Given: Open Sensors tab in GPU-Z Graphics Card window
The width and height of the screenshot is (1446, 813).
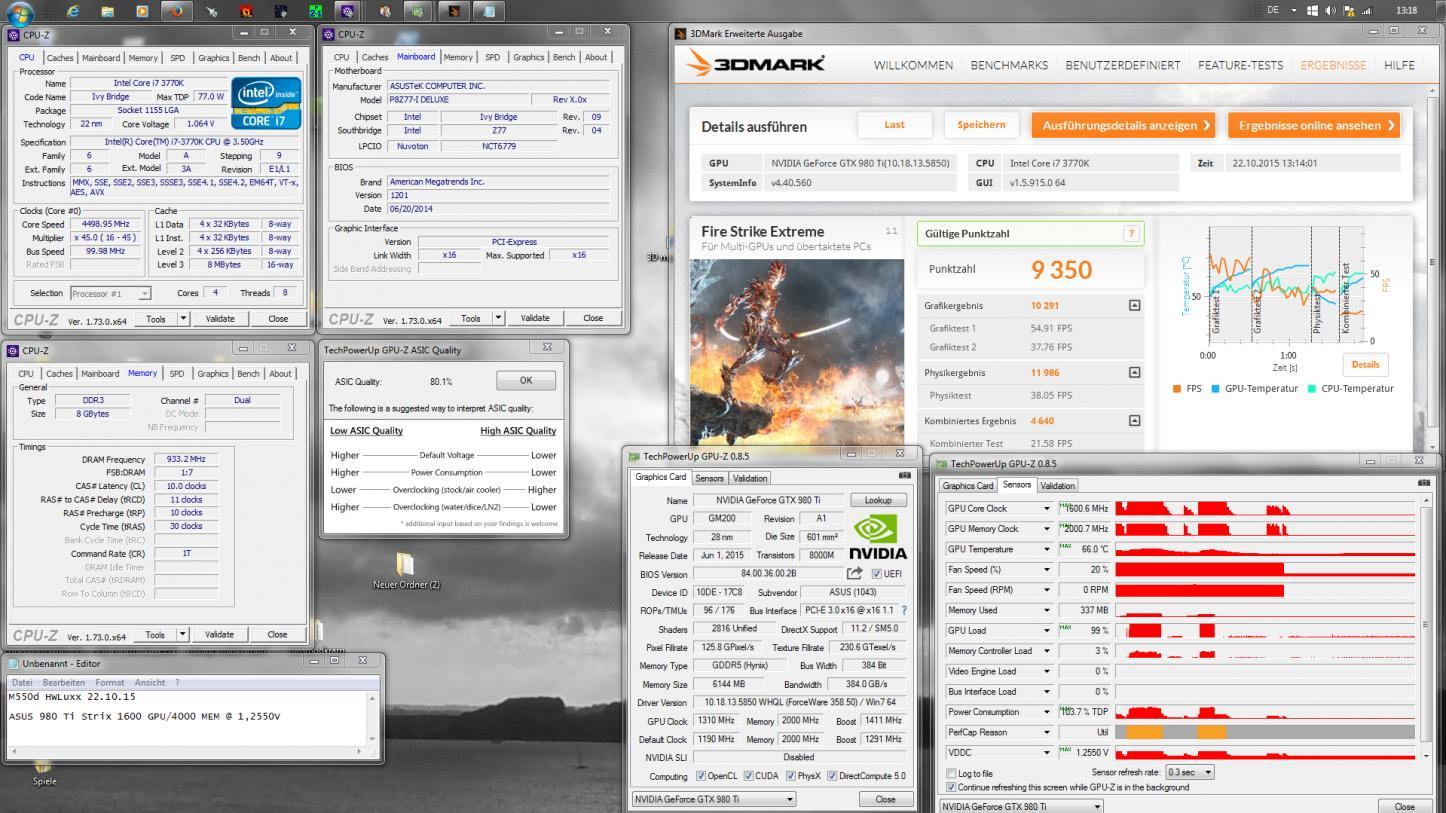Looking at the screenshot, I should 709,478.
